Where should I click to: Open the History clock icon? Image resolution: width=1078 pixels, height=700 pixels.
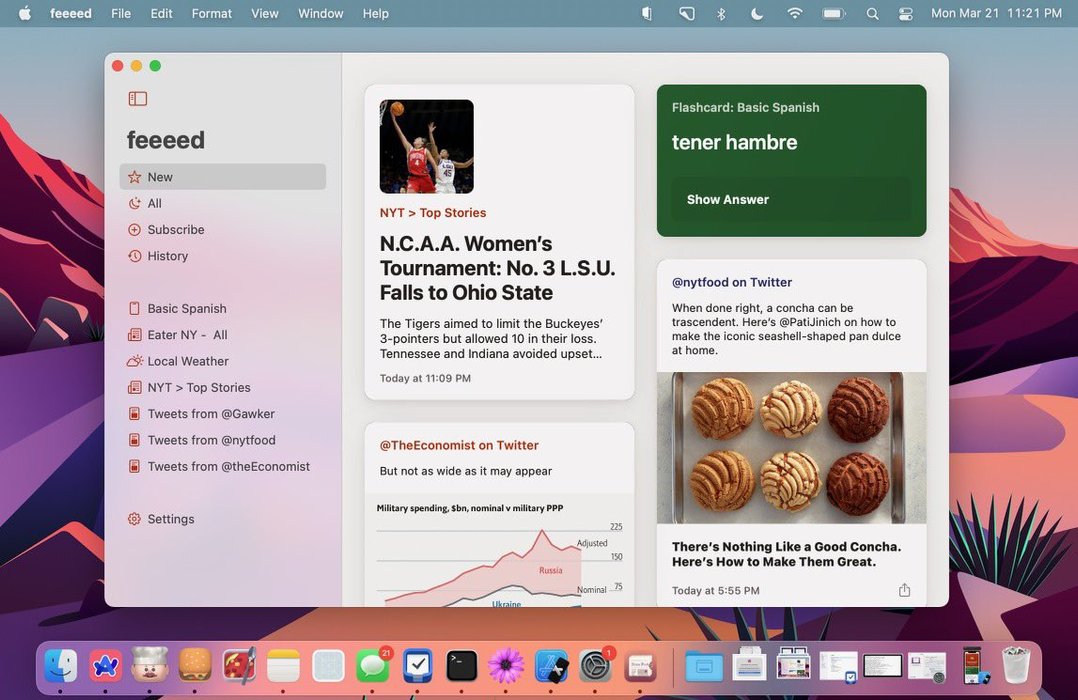(x=135, y=256)
